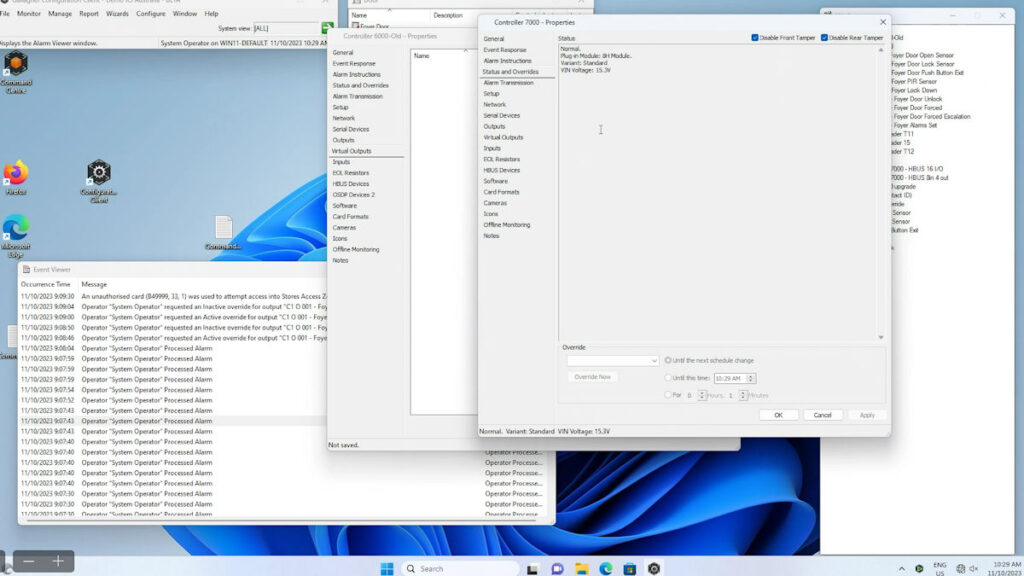Click the green System view go arrow
The width and height of the screenshot is (1024, 576).
[327, 28]
